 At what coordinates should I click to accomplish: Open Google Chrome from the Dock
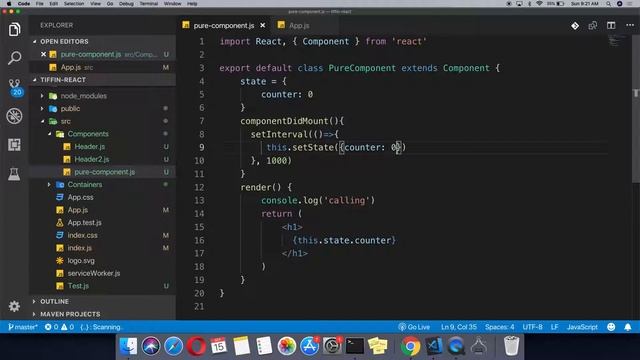[x=411, y=346]
